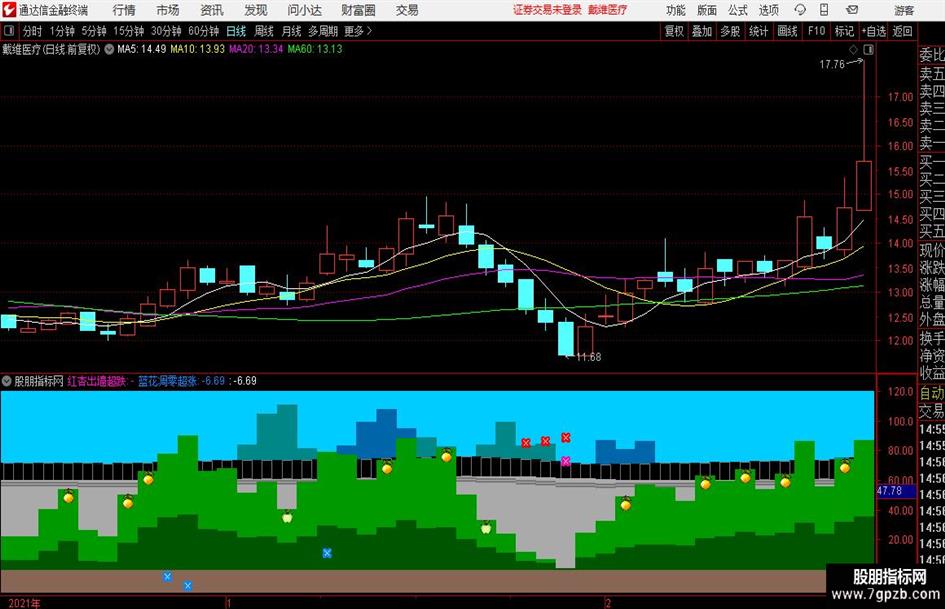Click the 2021年 year label on time axis
The width and height of the screenshot is (945, 609).
tap(24, 603)
